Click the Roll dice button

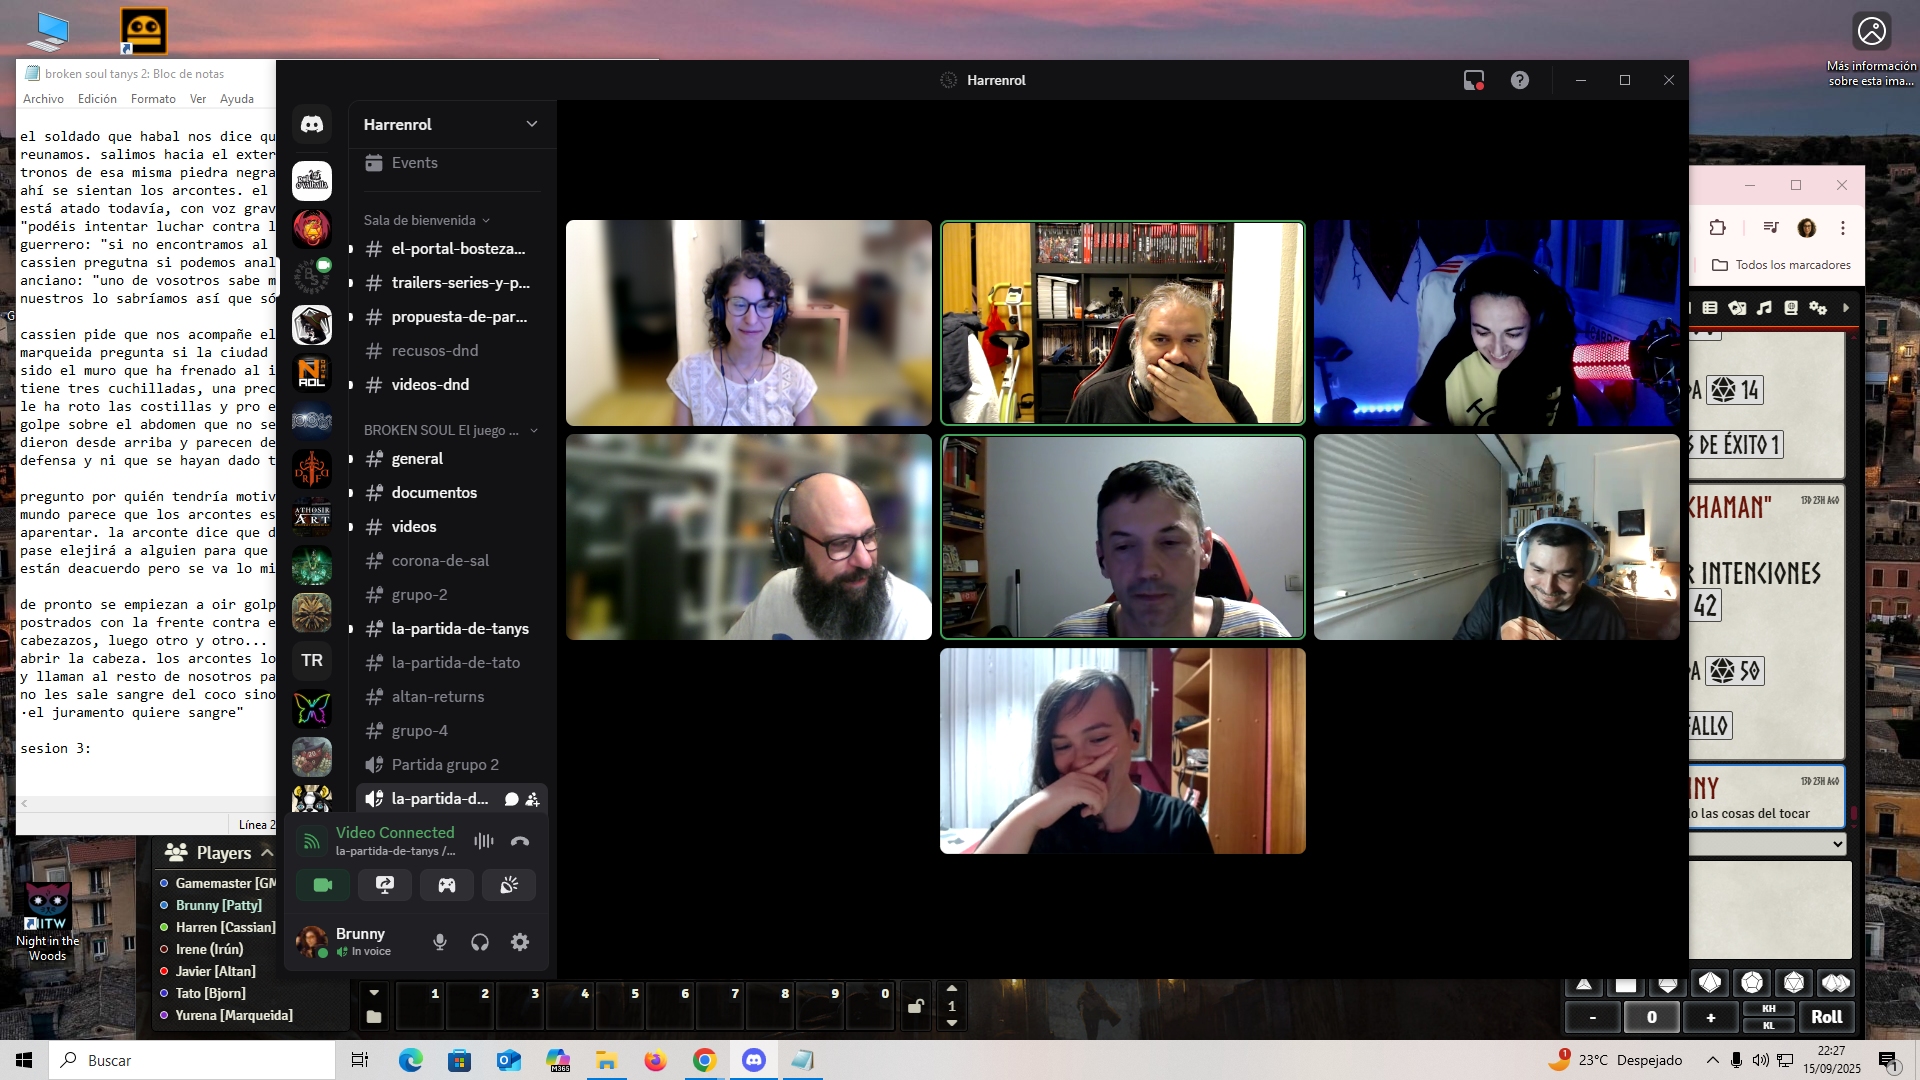1826,1017
